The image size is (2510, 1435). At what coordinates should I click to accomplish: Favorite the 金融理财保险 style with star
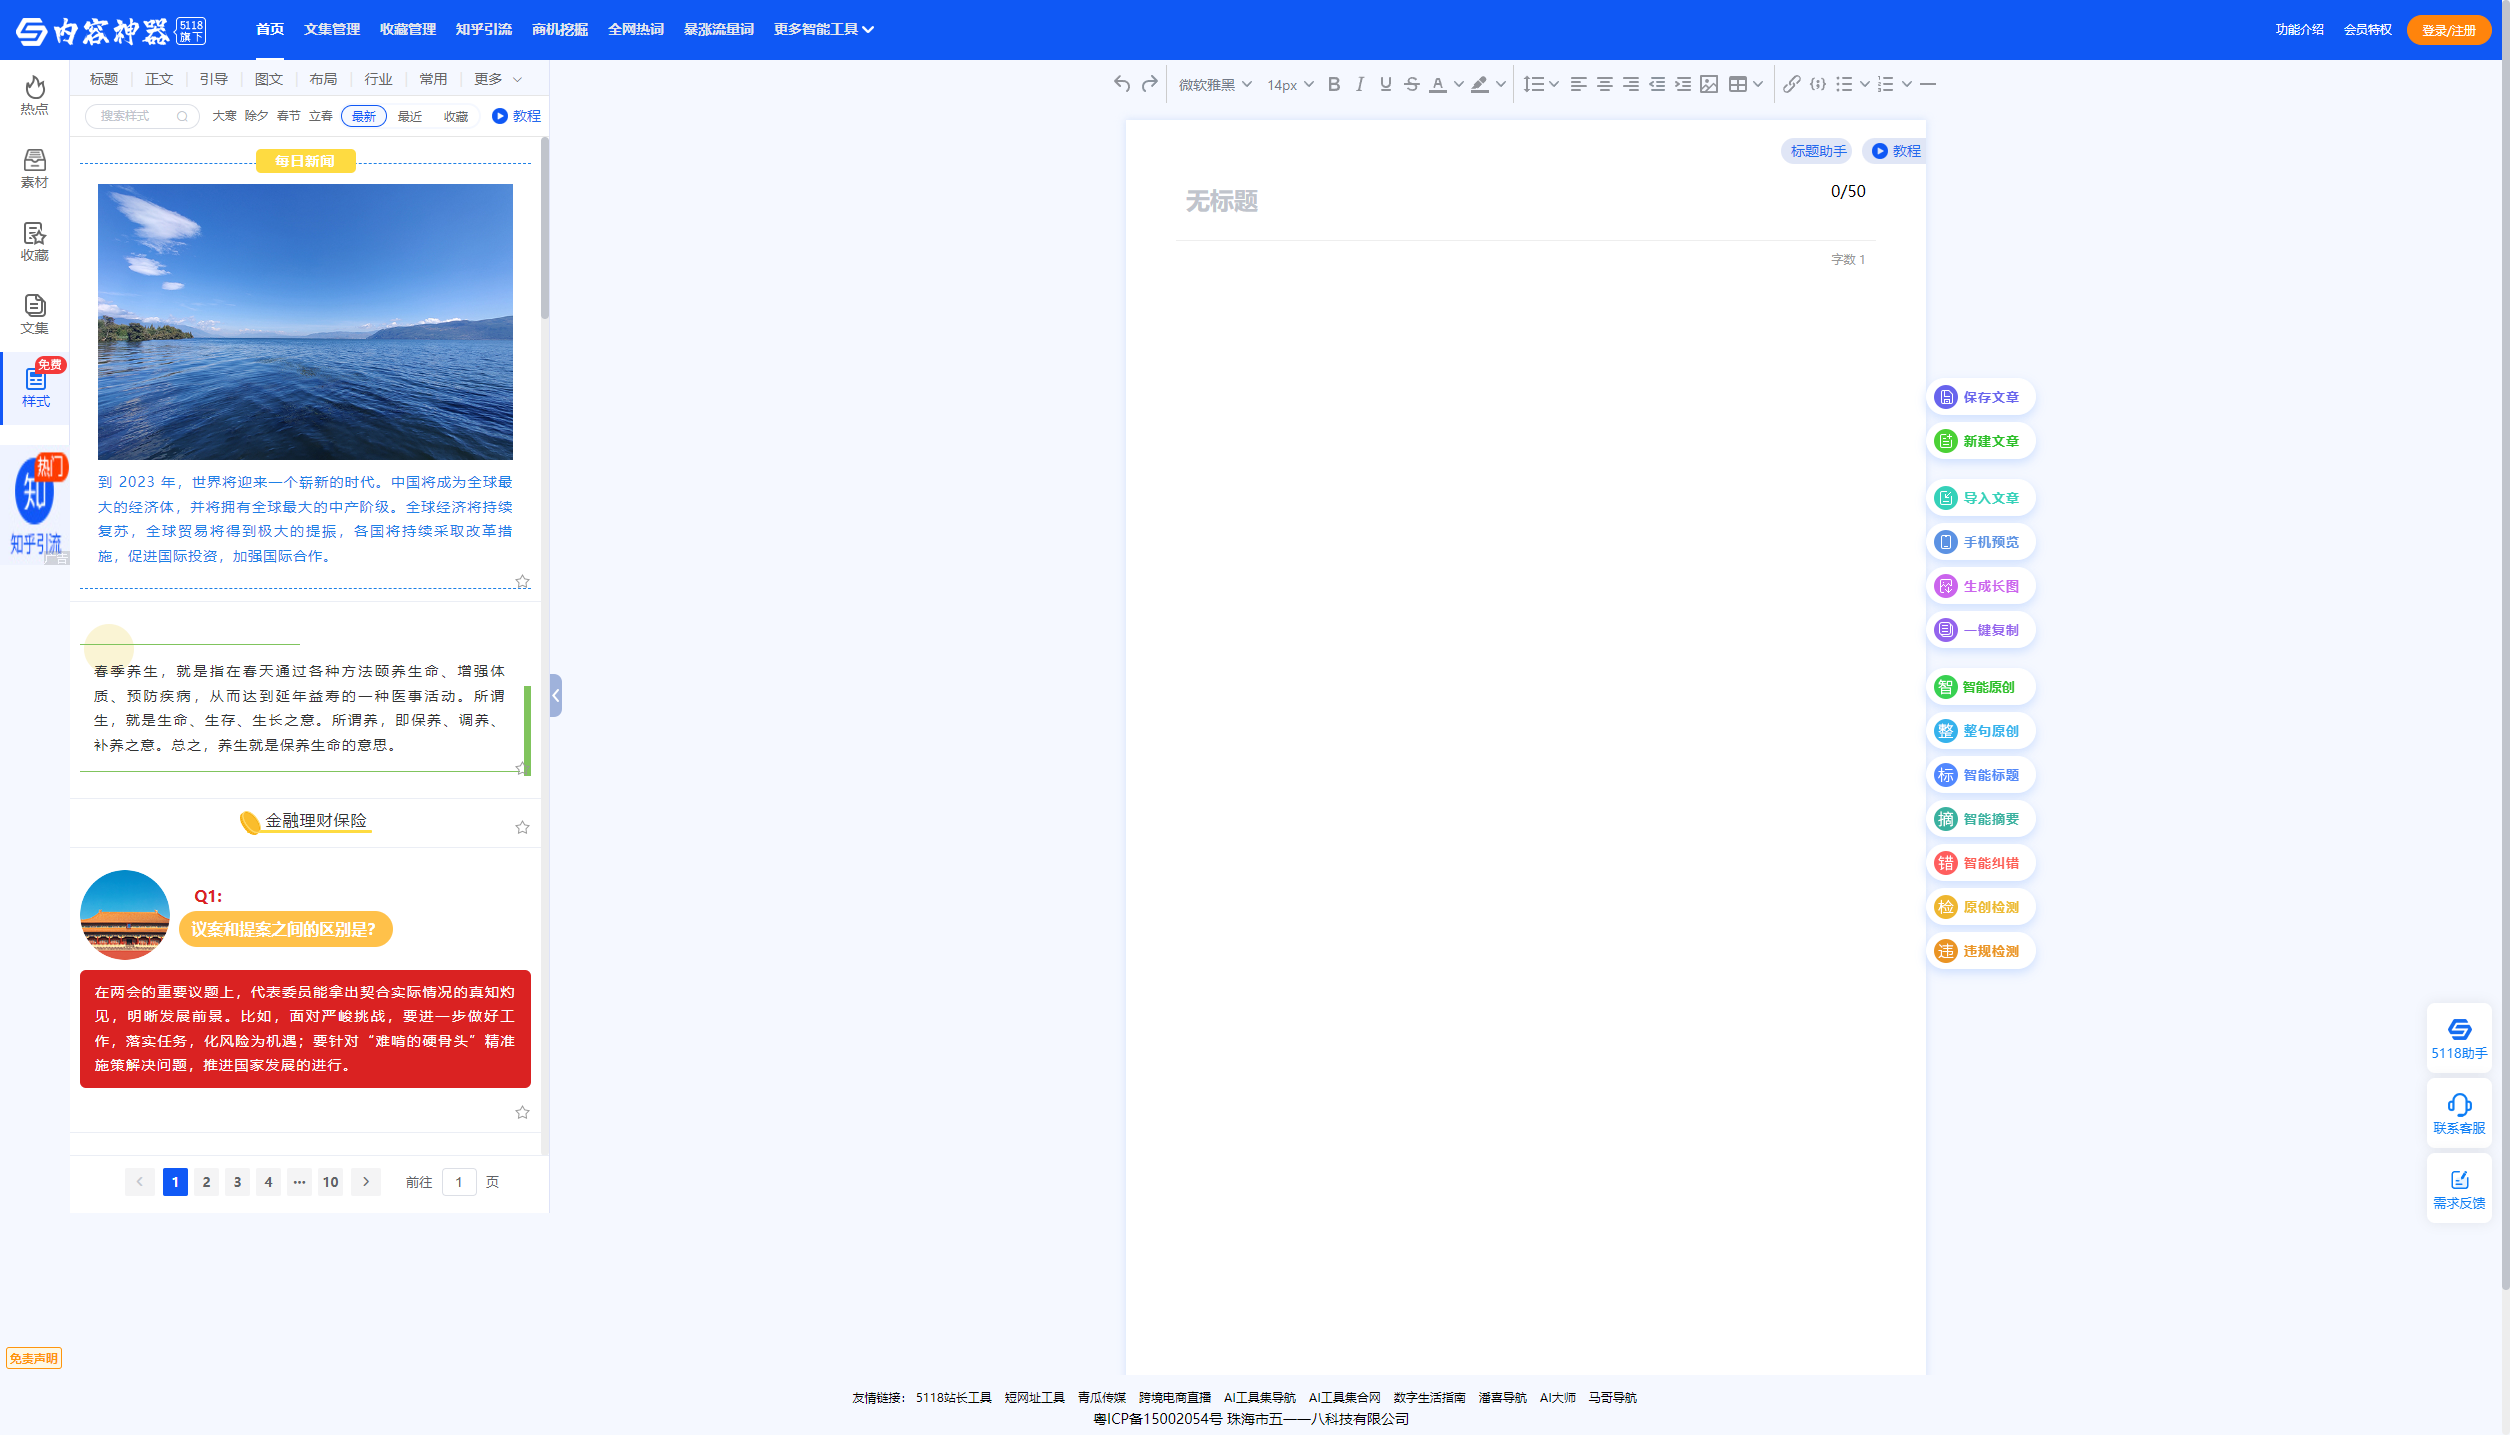click(522, 827)
